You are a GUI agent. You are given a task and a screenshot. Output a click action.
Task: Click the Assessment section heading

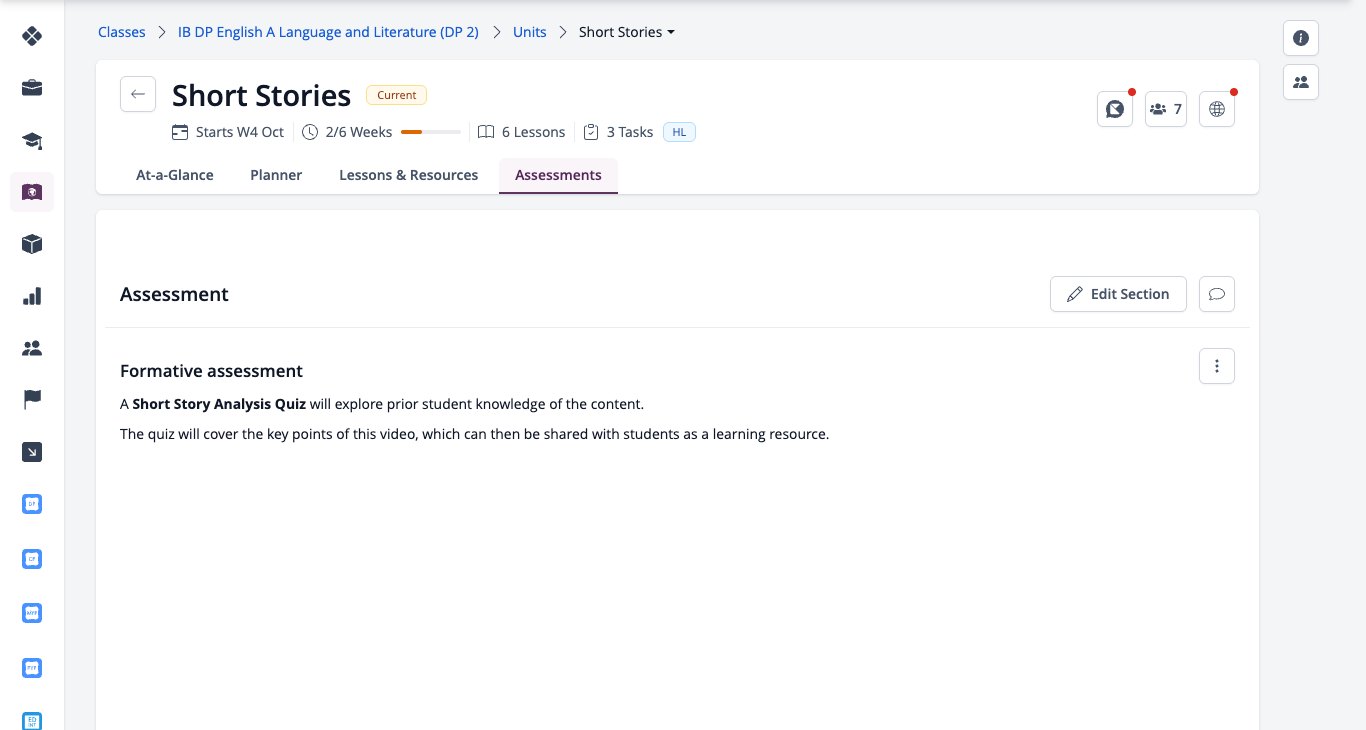pos(174,294)
